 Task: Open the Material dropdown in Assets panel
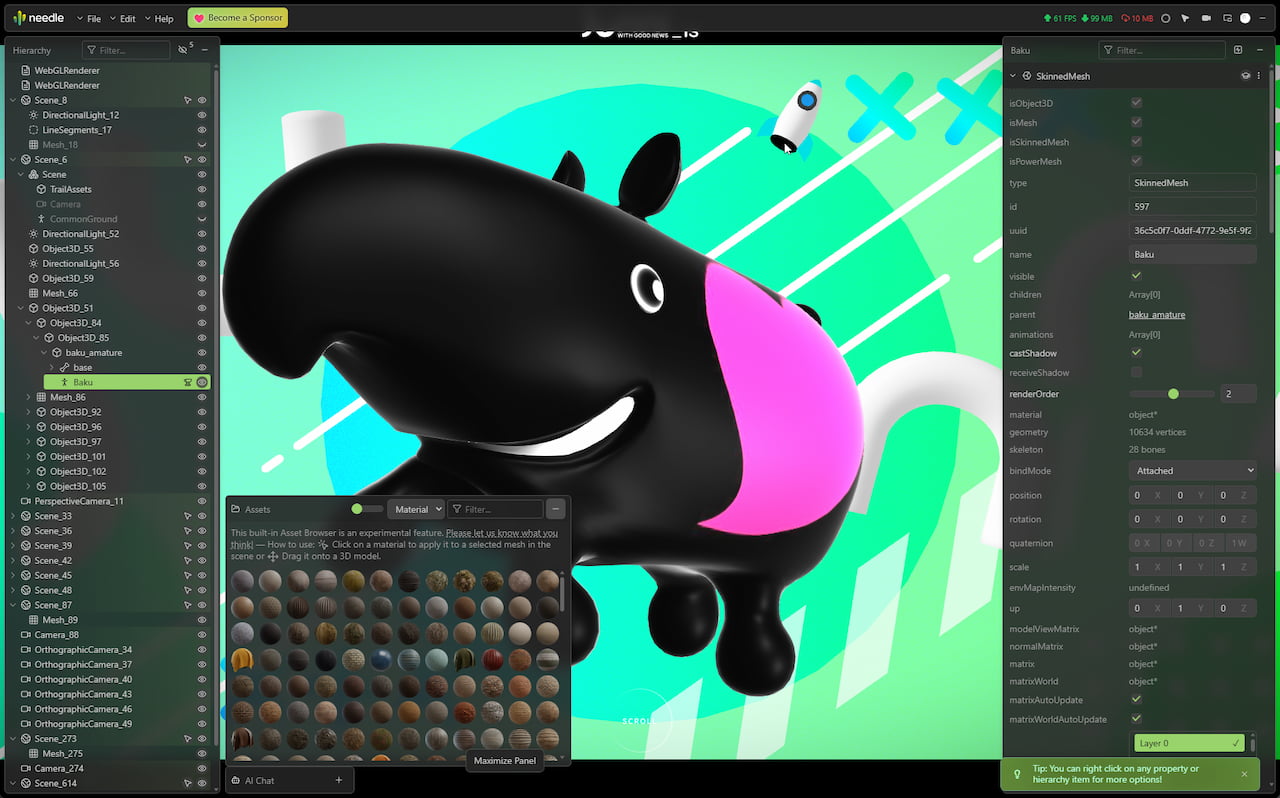click(x=416, y=509)
